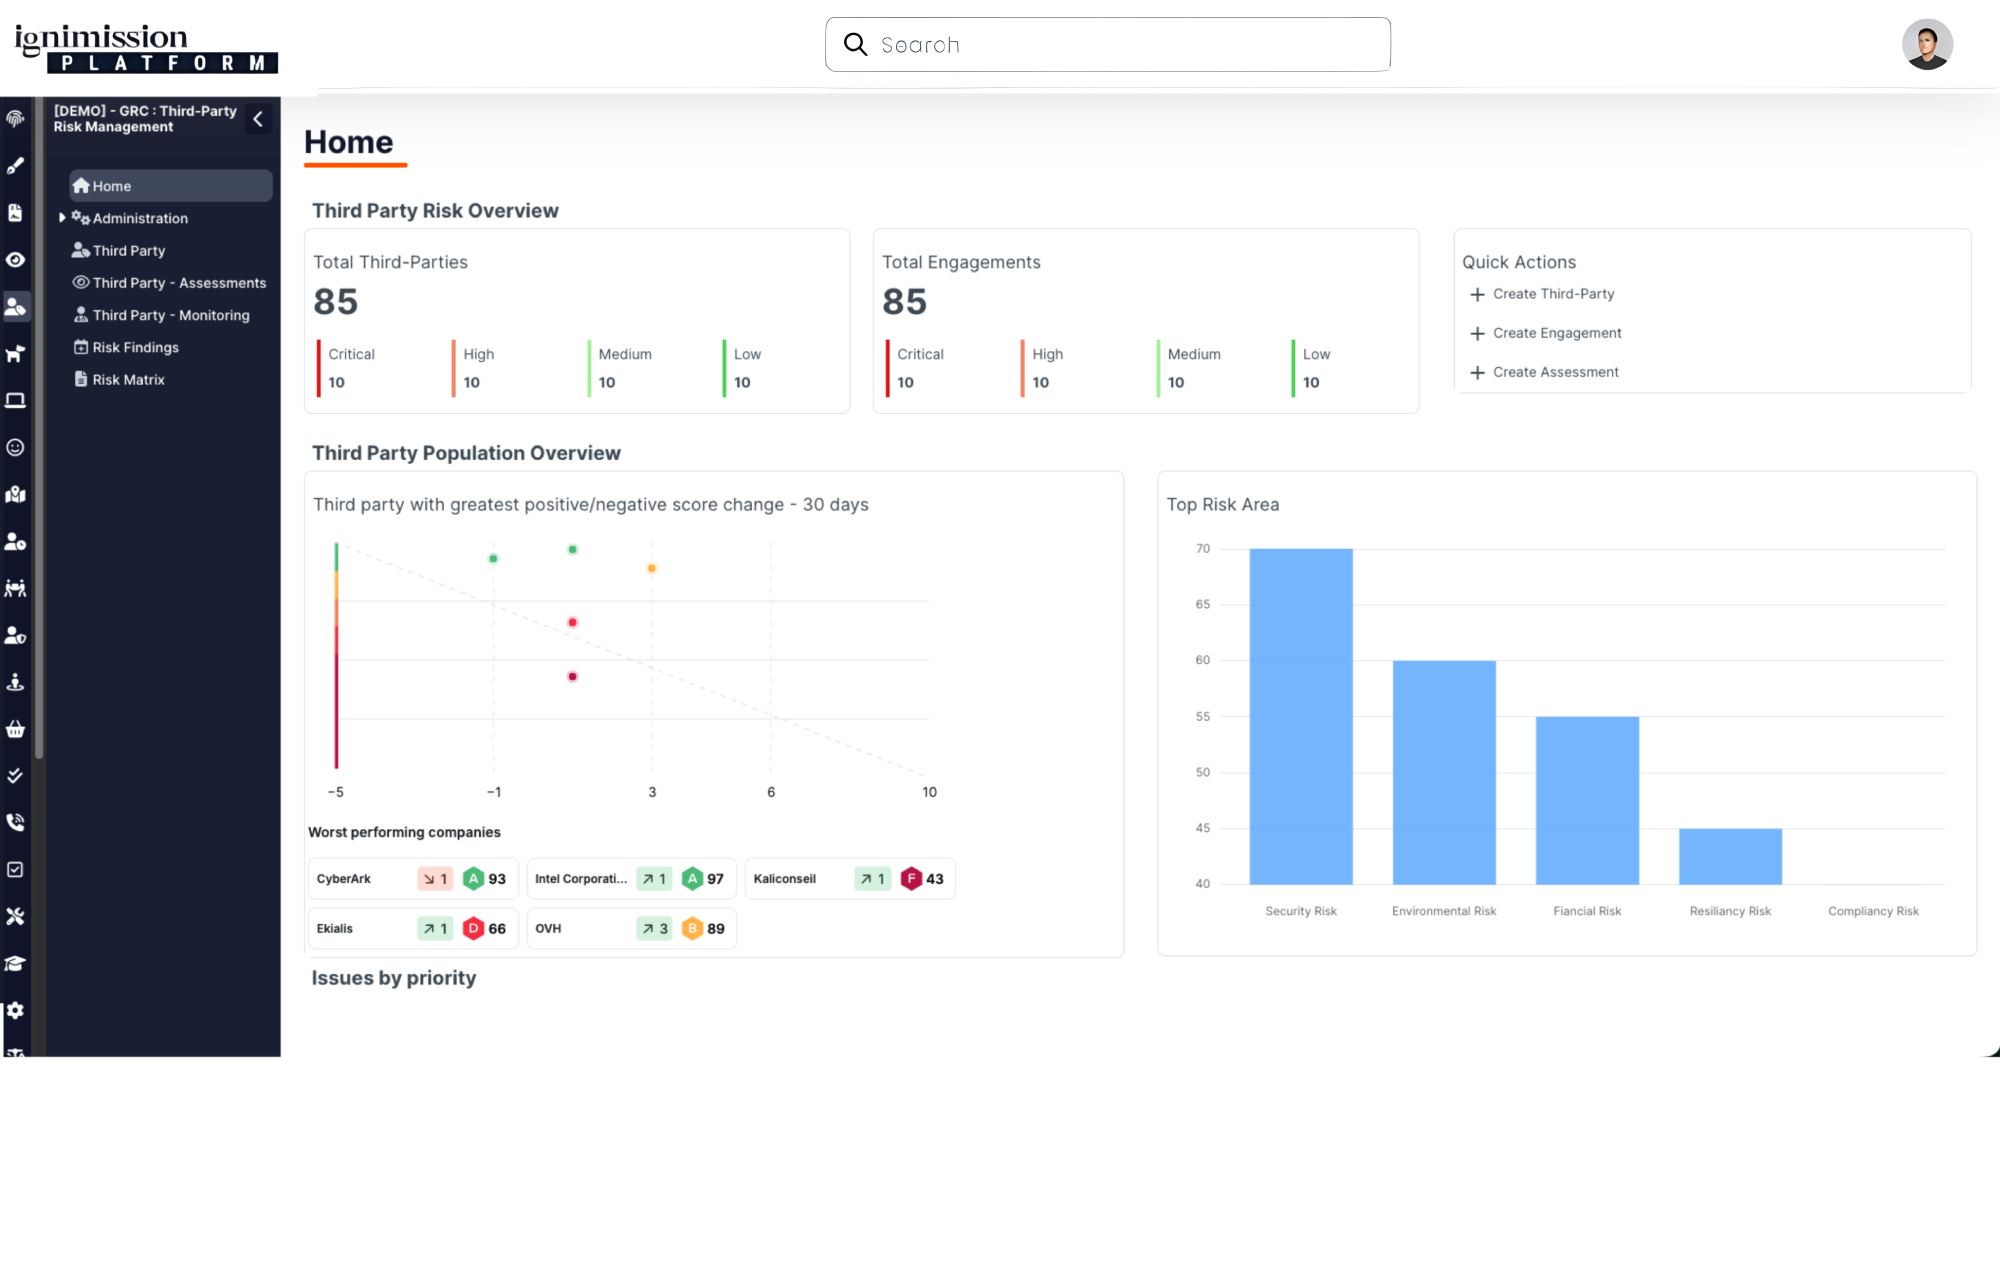Select the laptop icon in the sidebar
Viewport: 2000px width, 1272px height.
(15, 401)
